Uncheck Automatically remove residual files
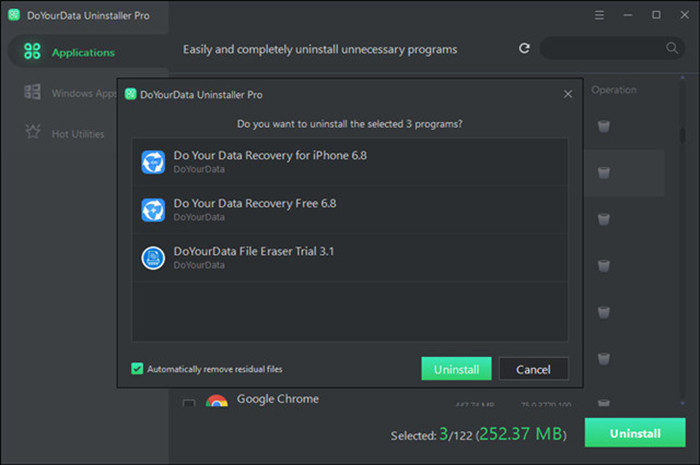Image resolution: width=700 pixels, height=465 pixels. [137, 368]
